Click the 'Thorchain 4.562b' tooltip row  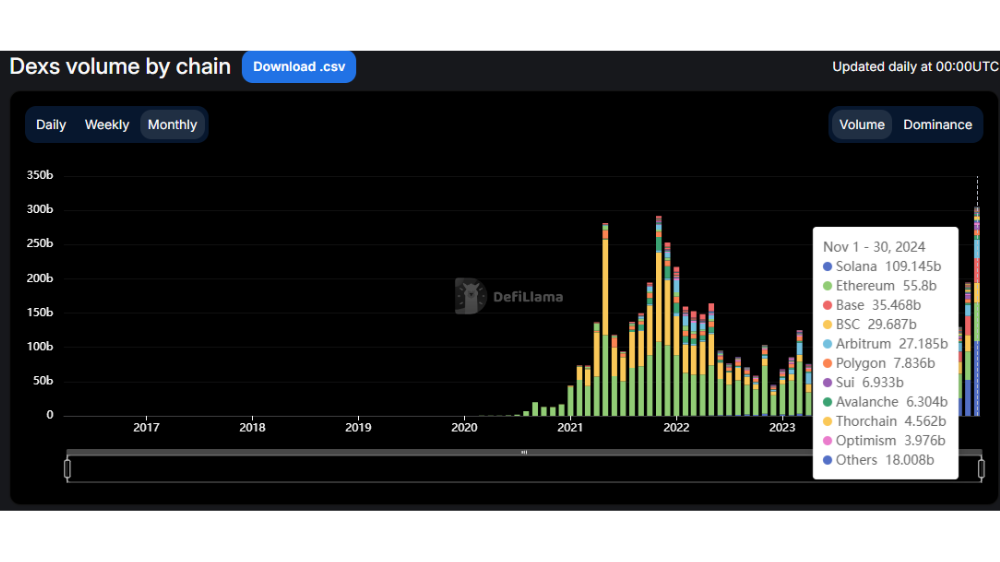[885, 422]
